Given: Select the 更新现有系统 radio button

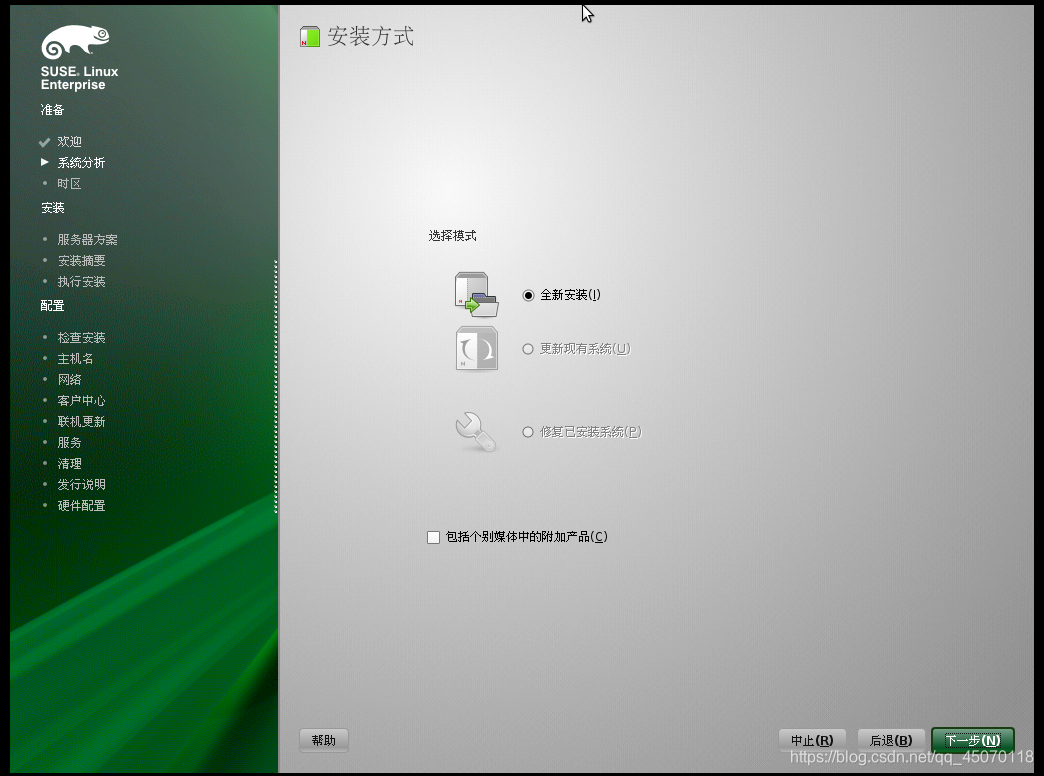Looking at the screenshot, I should [x=528, y=349].
